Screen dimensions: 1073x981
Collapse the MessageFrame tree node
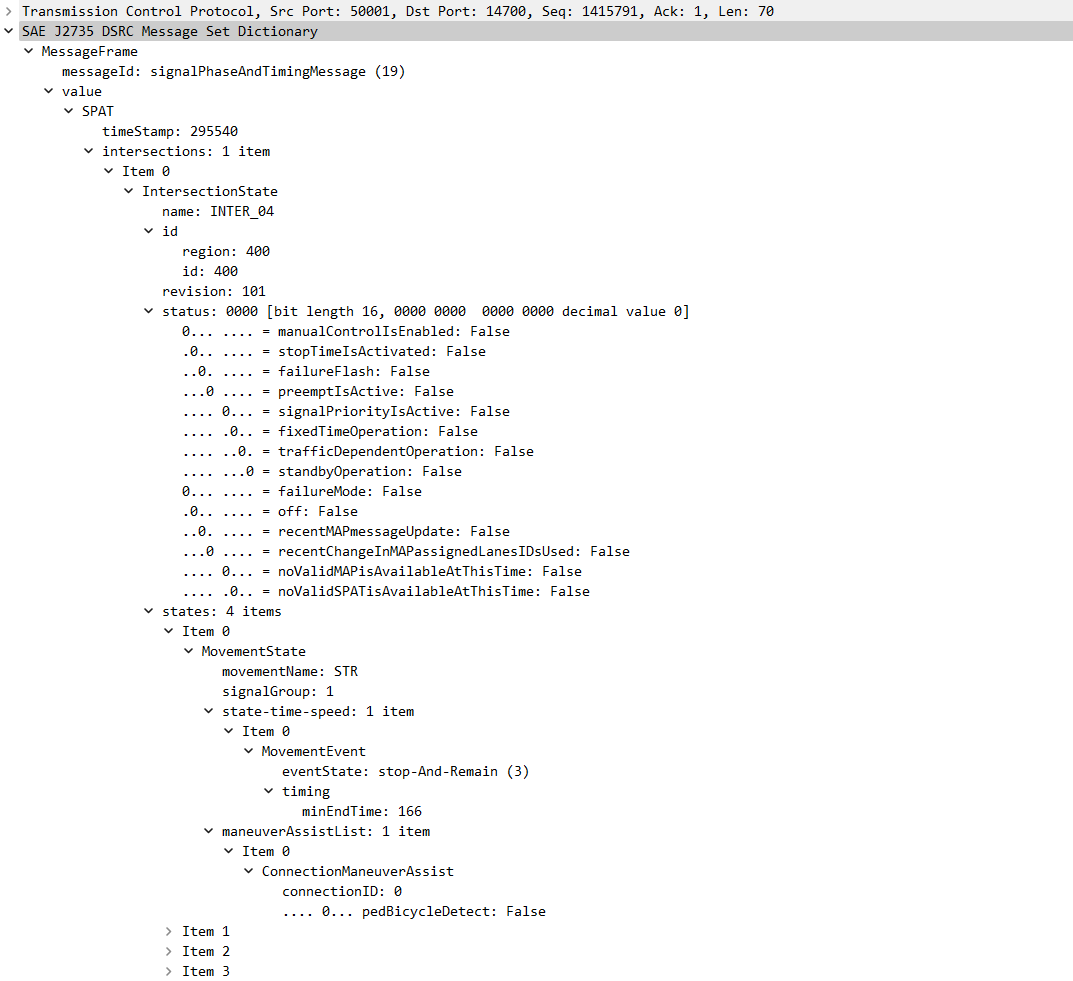[x=29, y=51]
